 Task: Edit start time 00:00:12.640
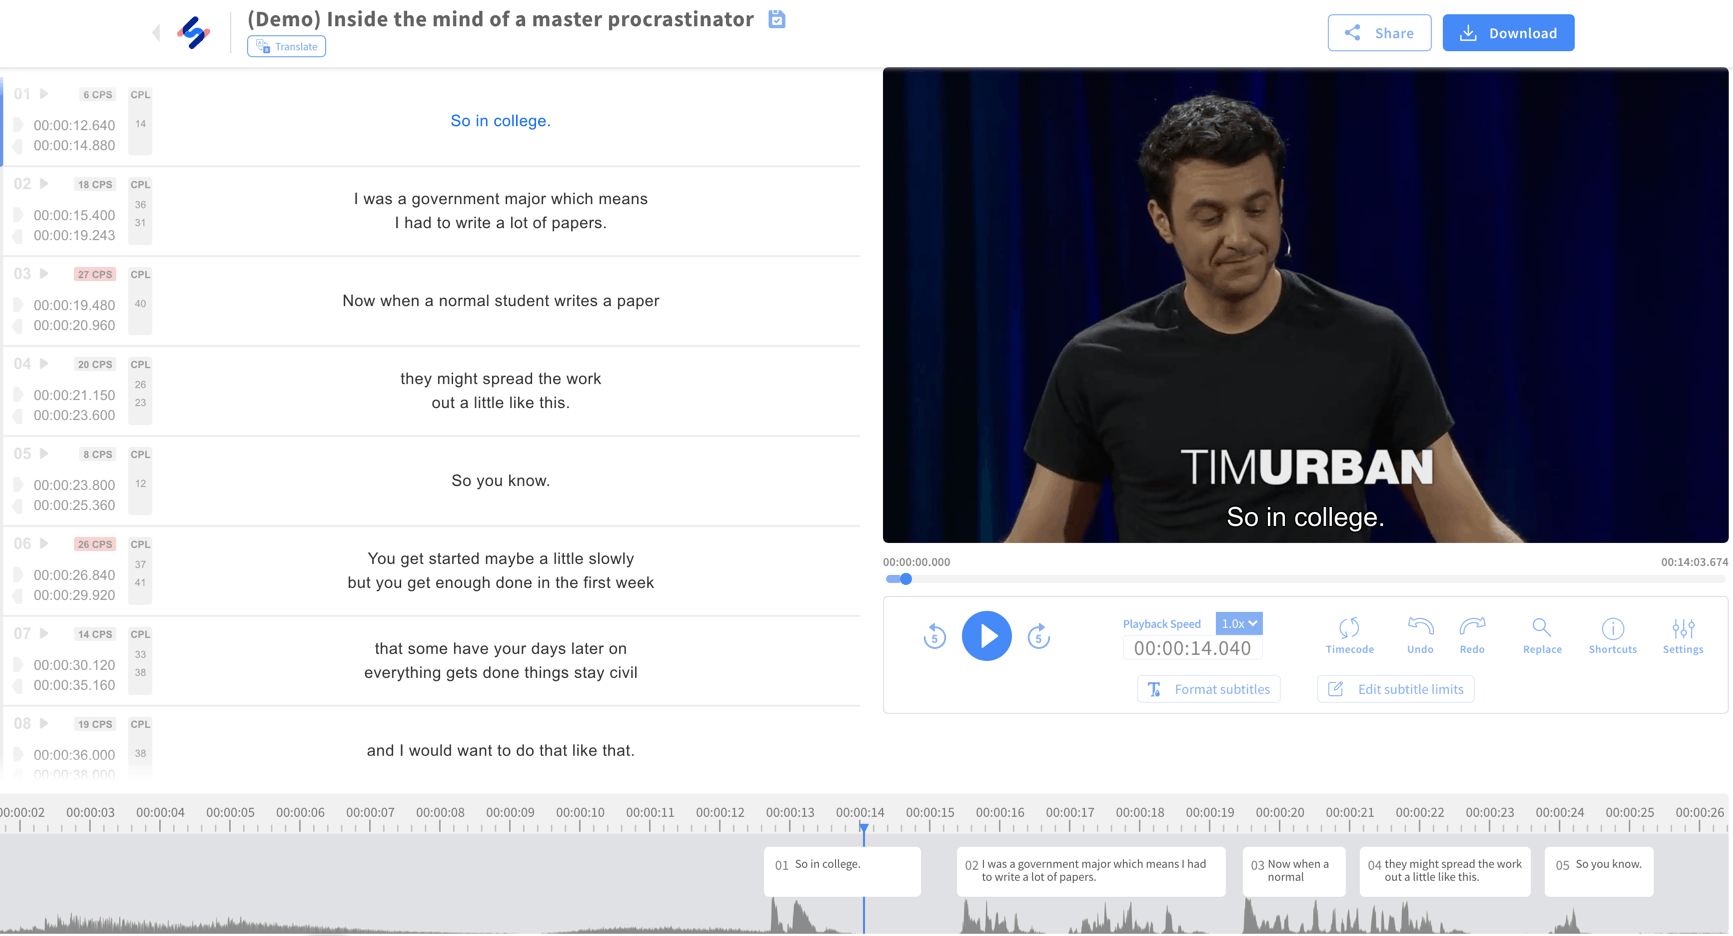click(74, 125)
